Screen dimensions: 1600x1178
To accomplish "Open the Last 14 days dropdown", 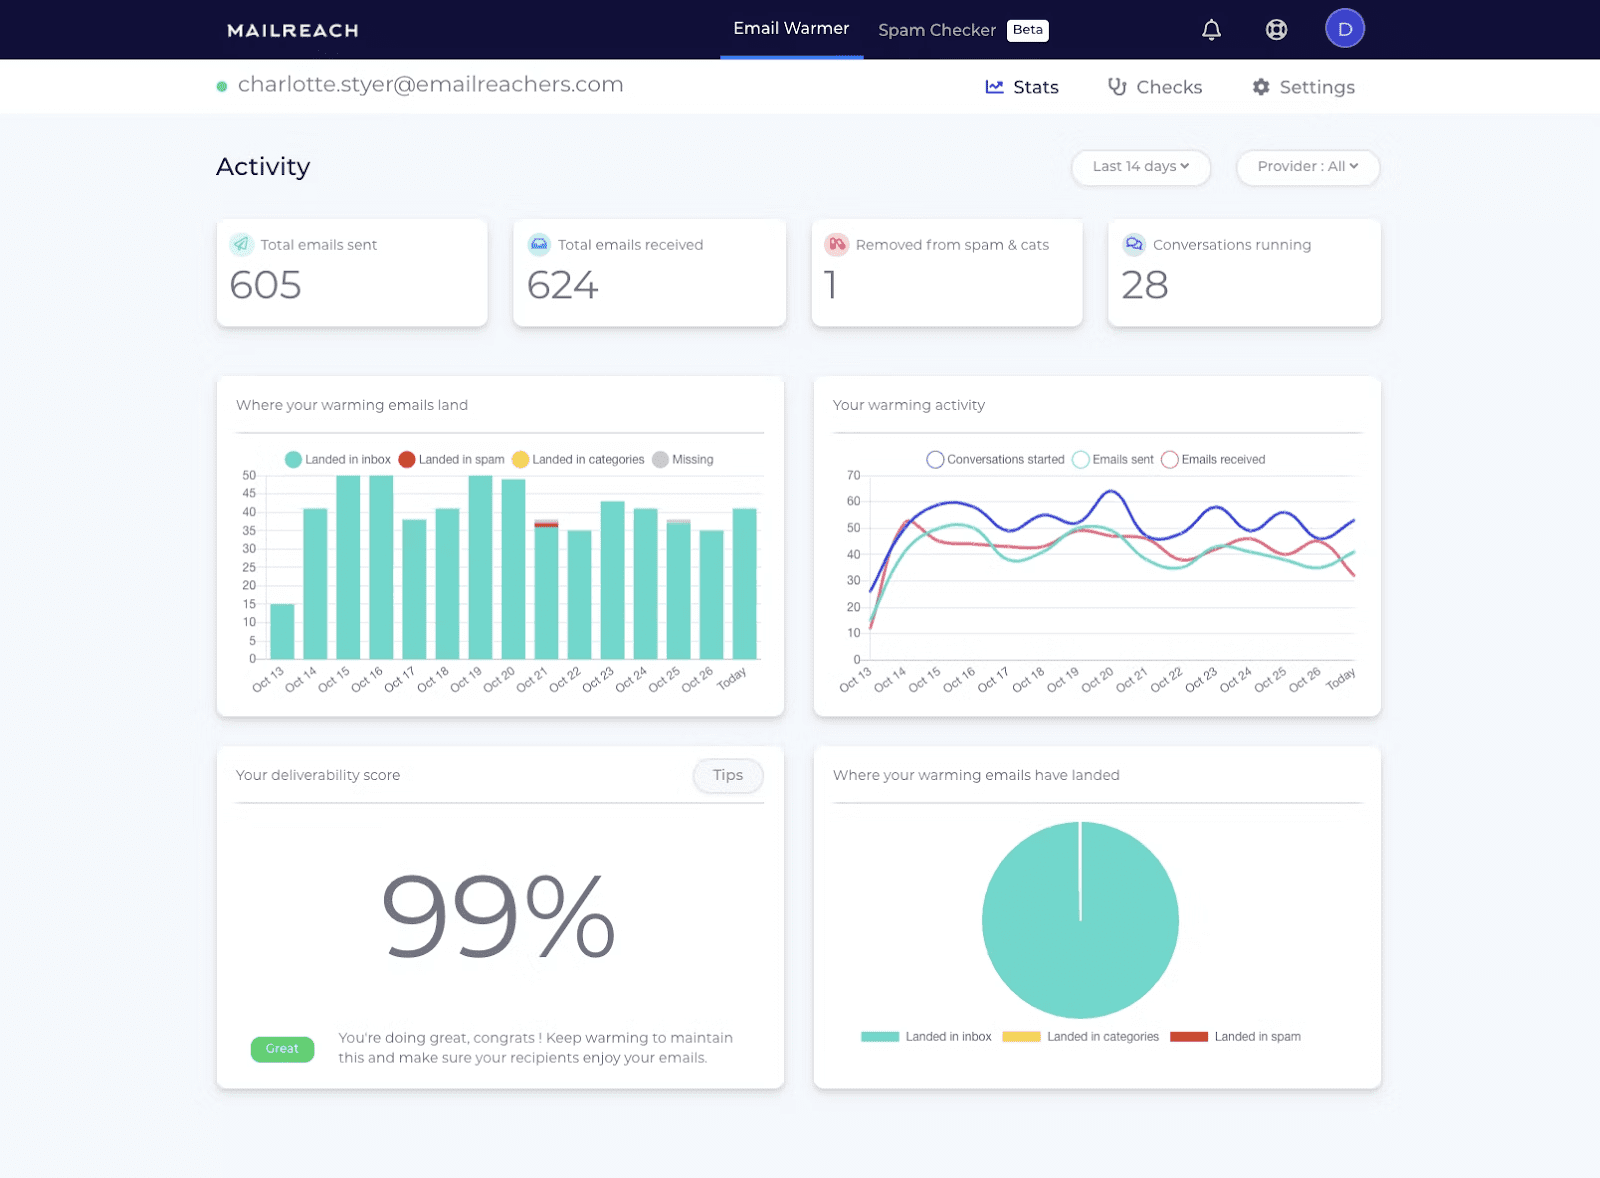I will pyautogui.click(x=1140, y=167).
